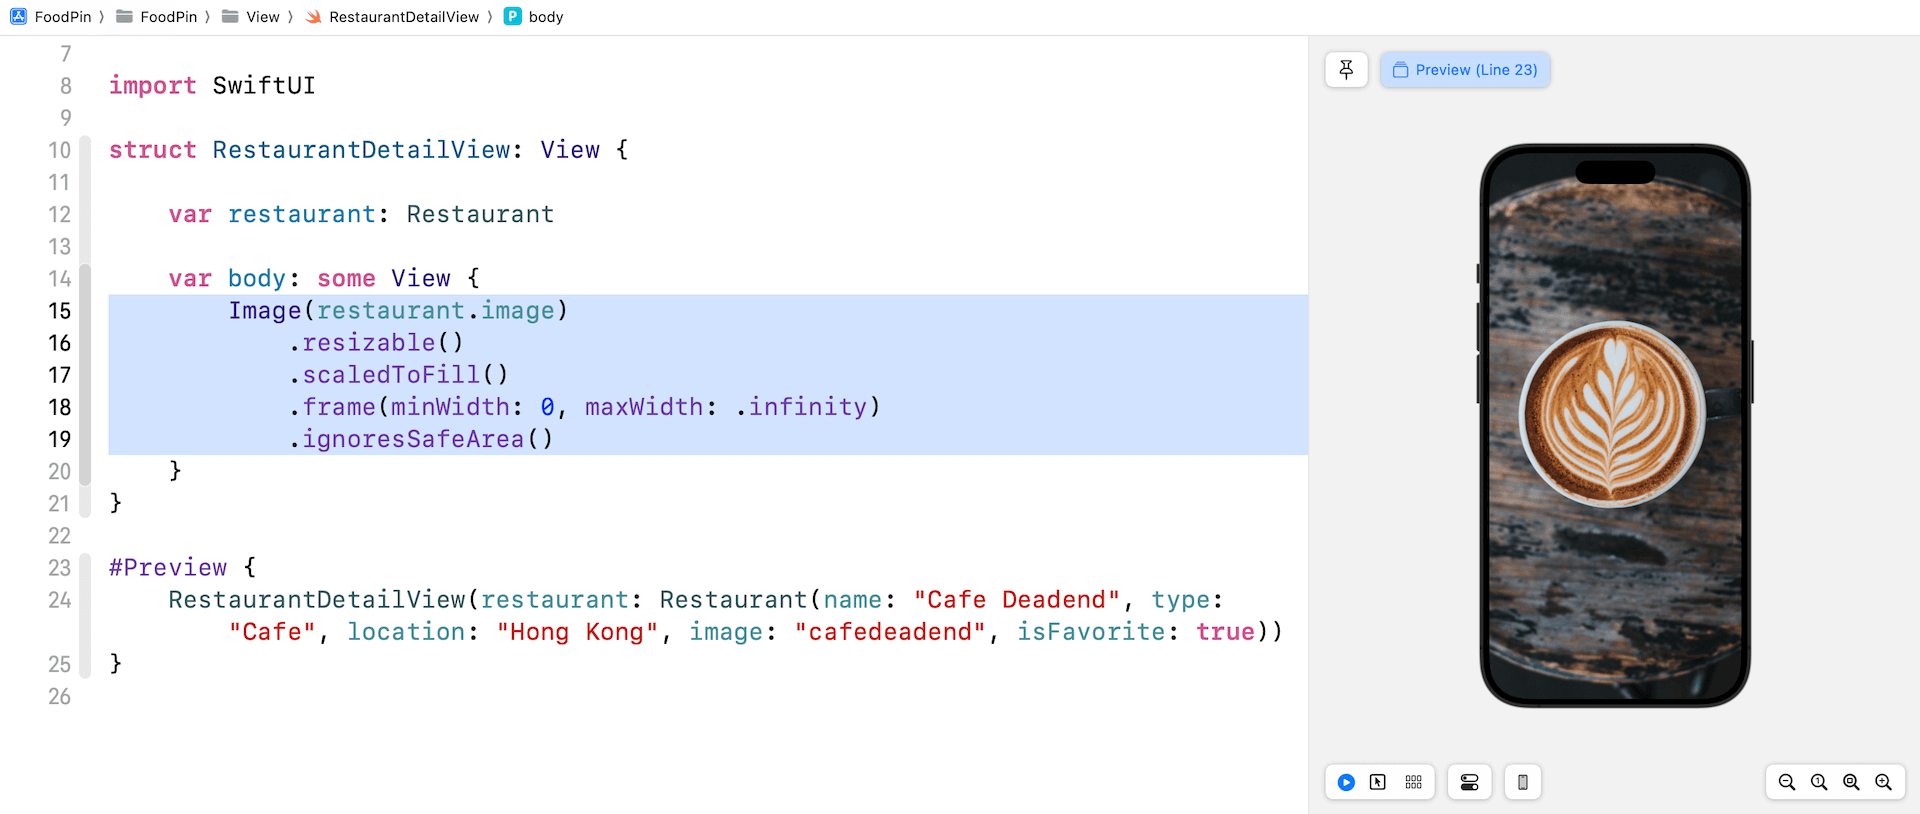Zoom preview to fit the canvas

(x=1851, y=782)
